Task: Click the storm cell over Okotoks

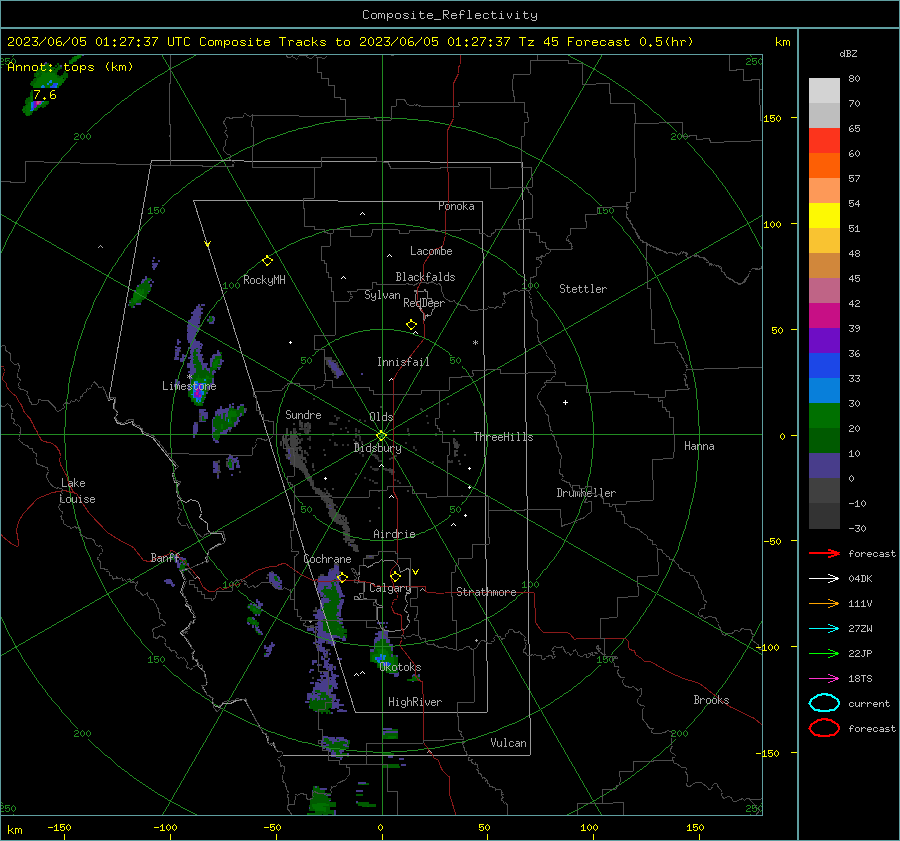Action: pyautogui.click(x=383, y=652)
